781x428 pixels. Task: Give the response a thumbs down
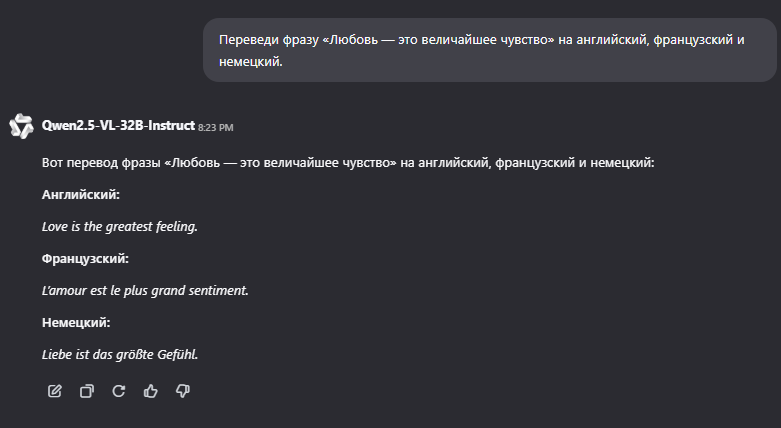[x=183, y=391]
